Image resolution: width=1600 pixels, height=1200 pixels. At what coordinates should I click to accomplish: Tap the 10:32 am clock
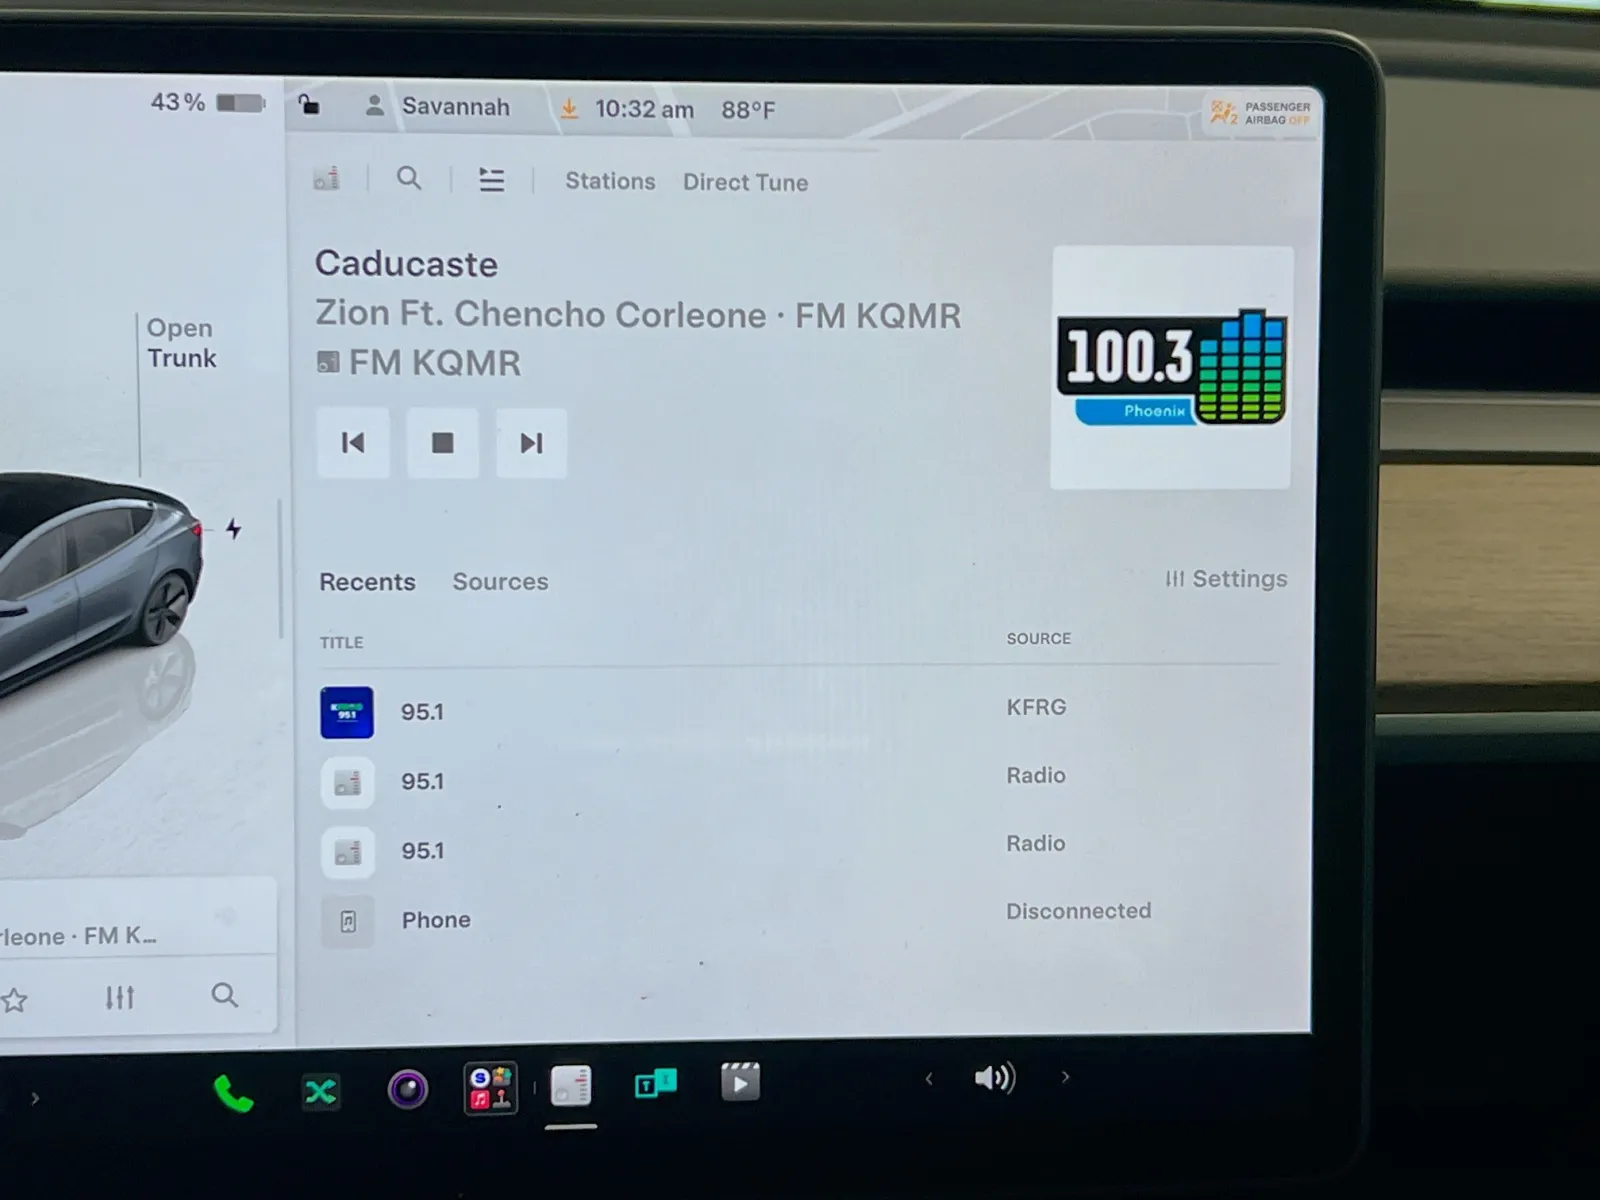click(644, 109)
